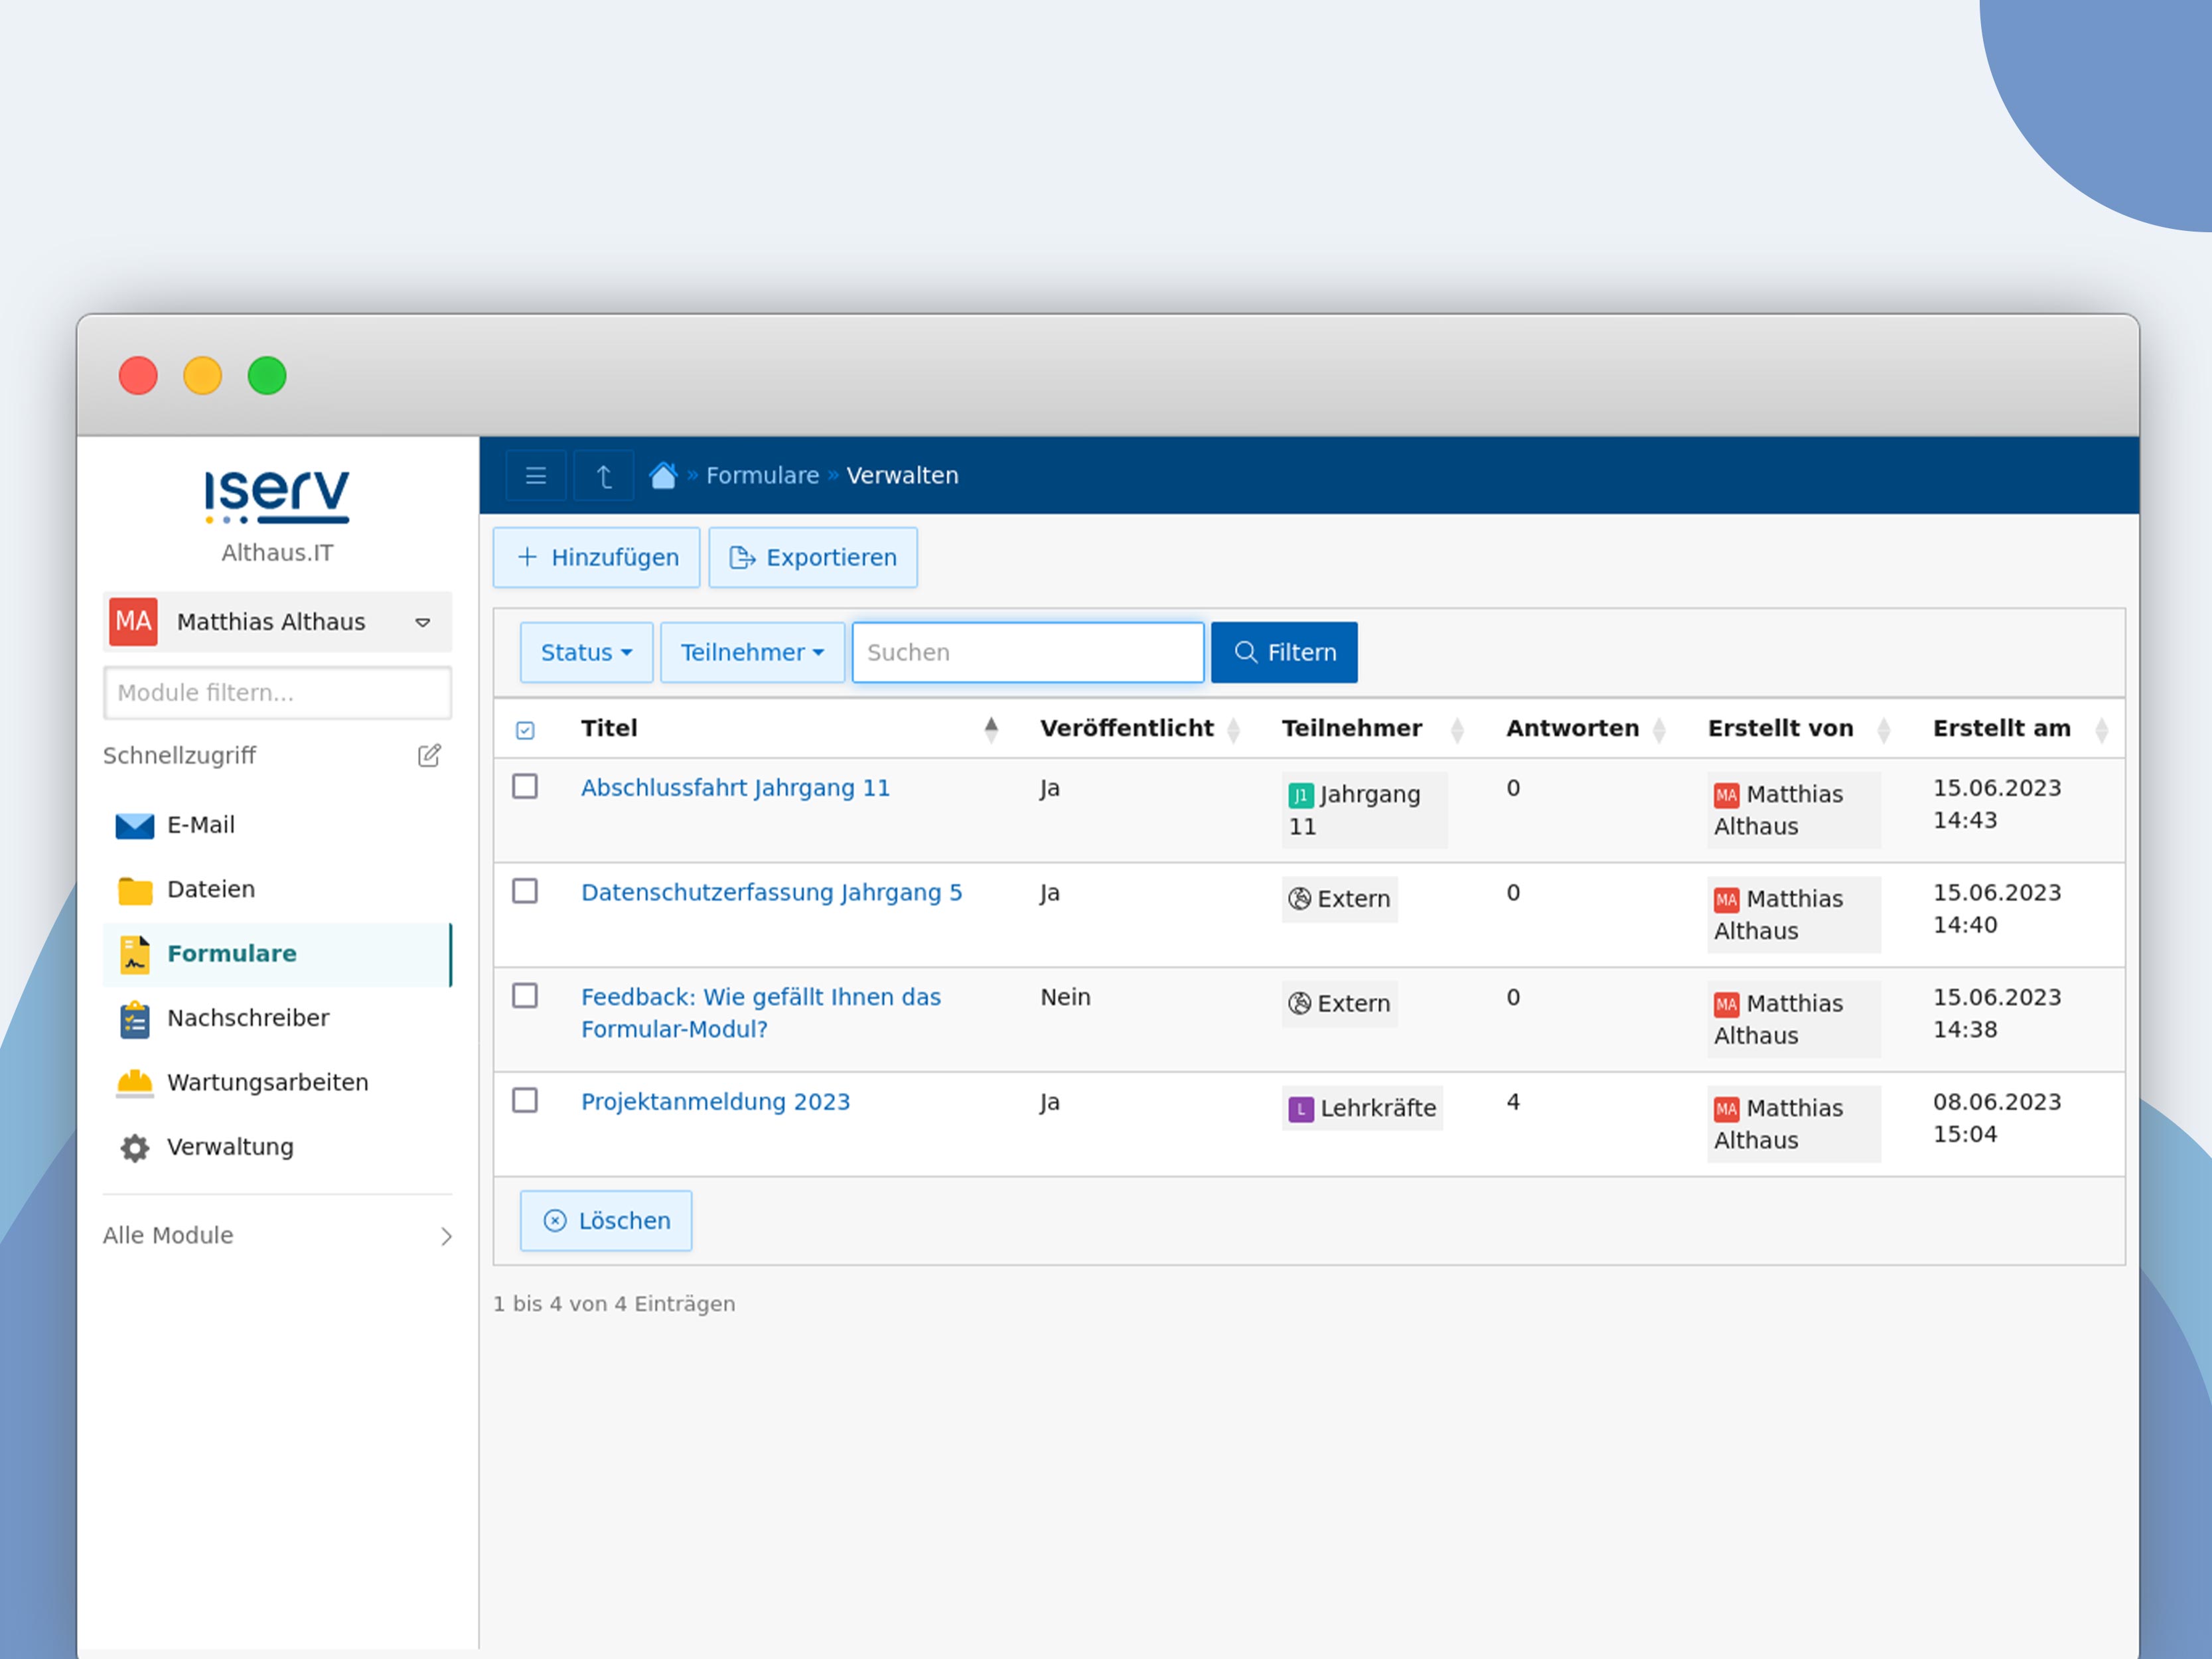This screenshot has height=1659, width=2212.
Task: Click the IServ logo
Action: tap(277, 496)
